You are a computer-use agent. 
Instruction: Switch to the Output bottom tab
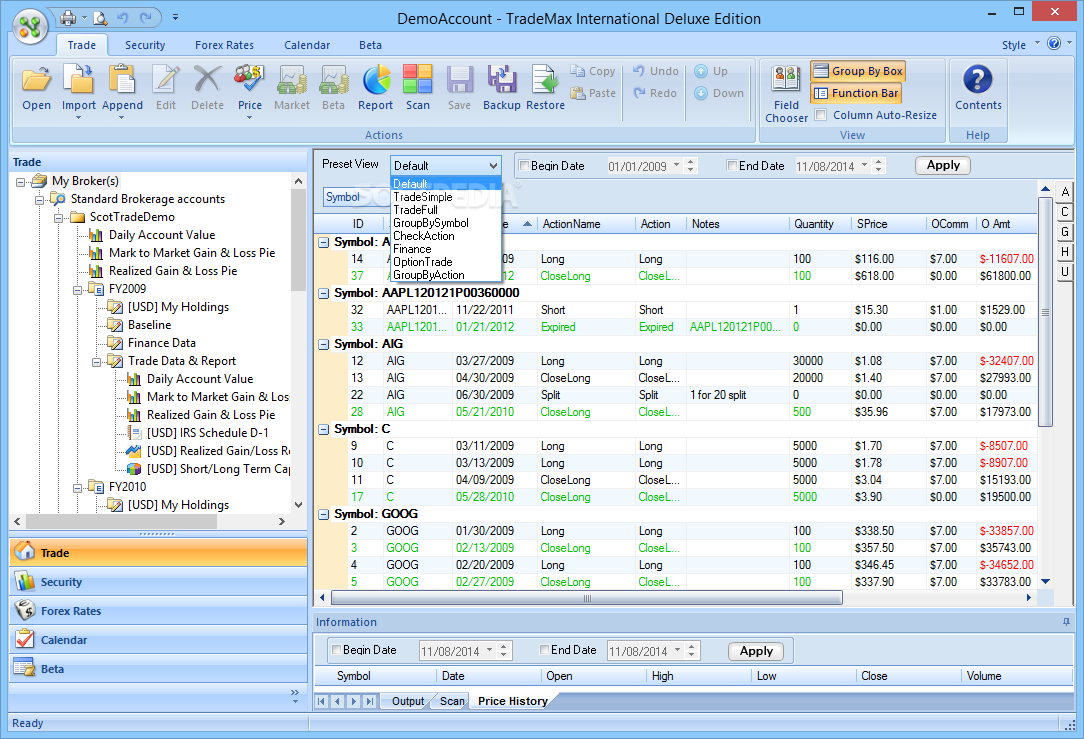point(408,701)
